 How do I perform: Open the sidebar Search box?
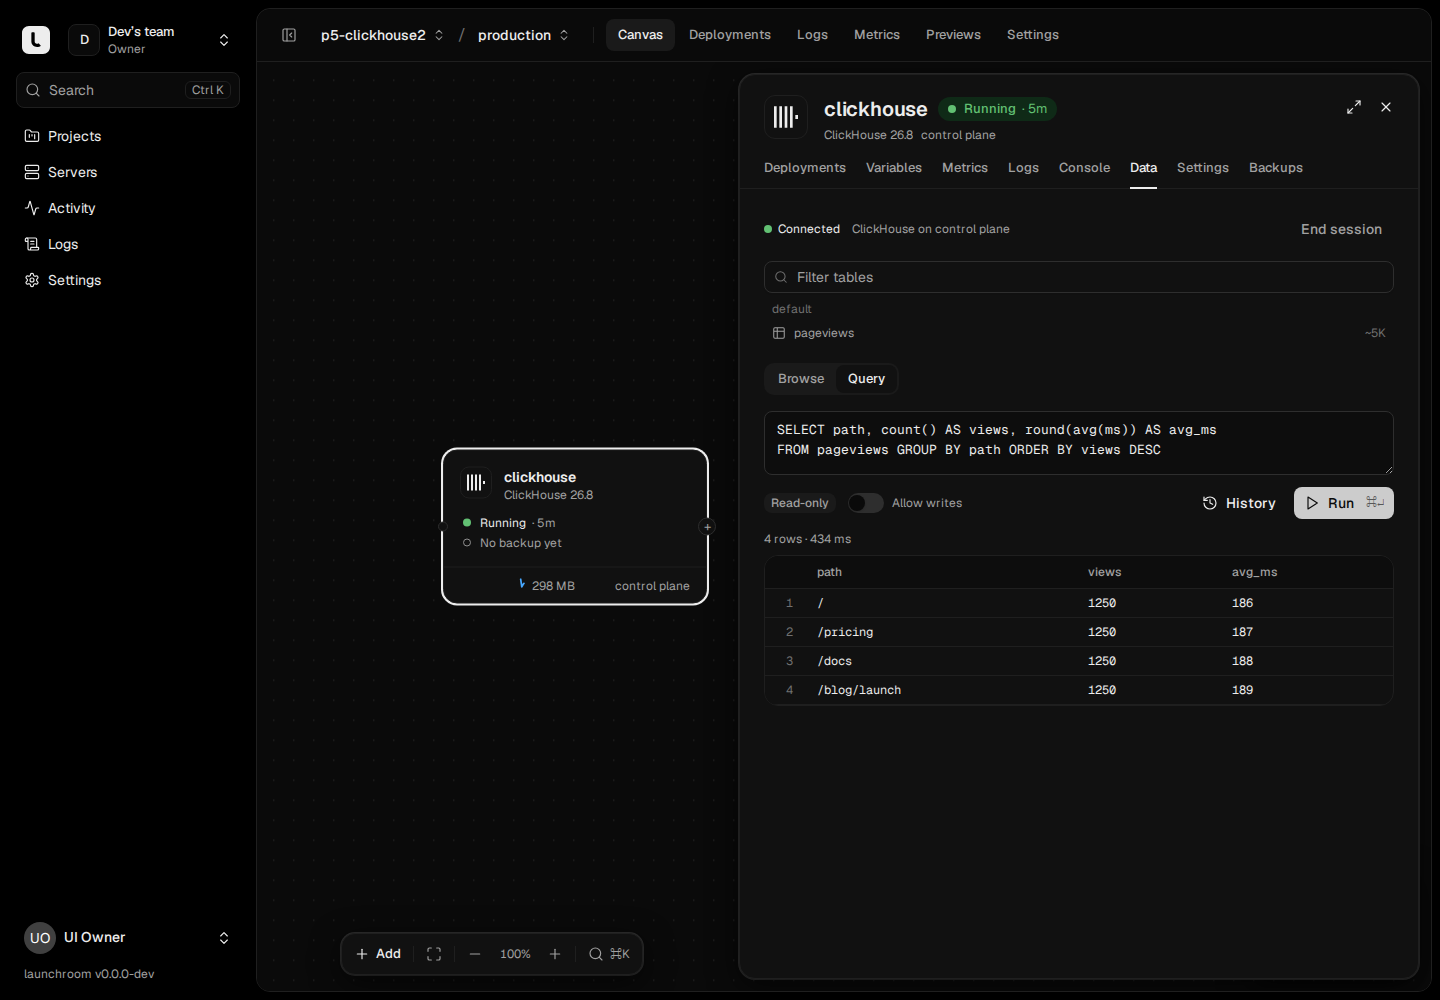point(128,90)
